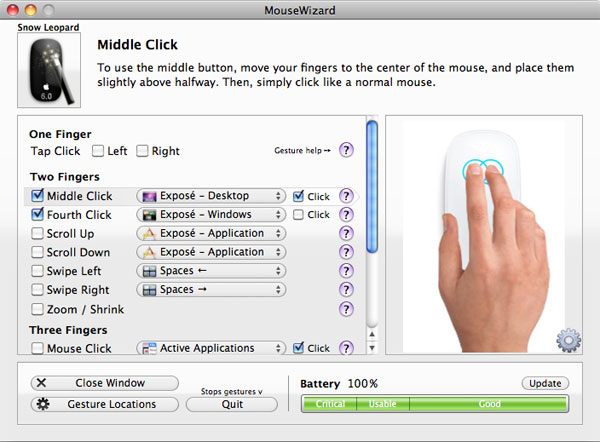Open the Spaces ← action dropdown

point(211,271)
